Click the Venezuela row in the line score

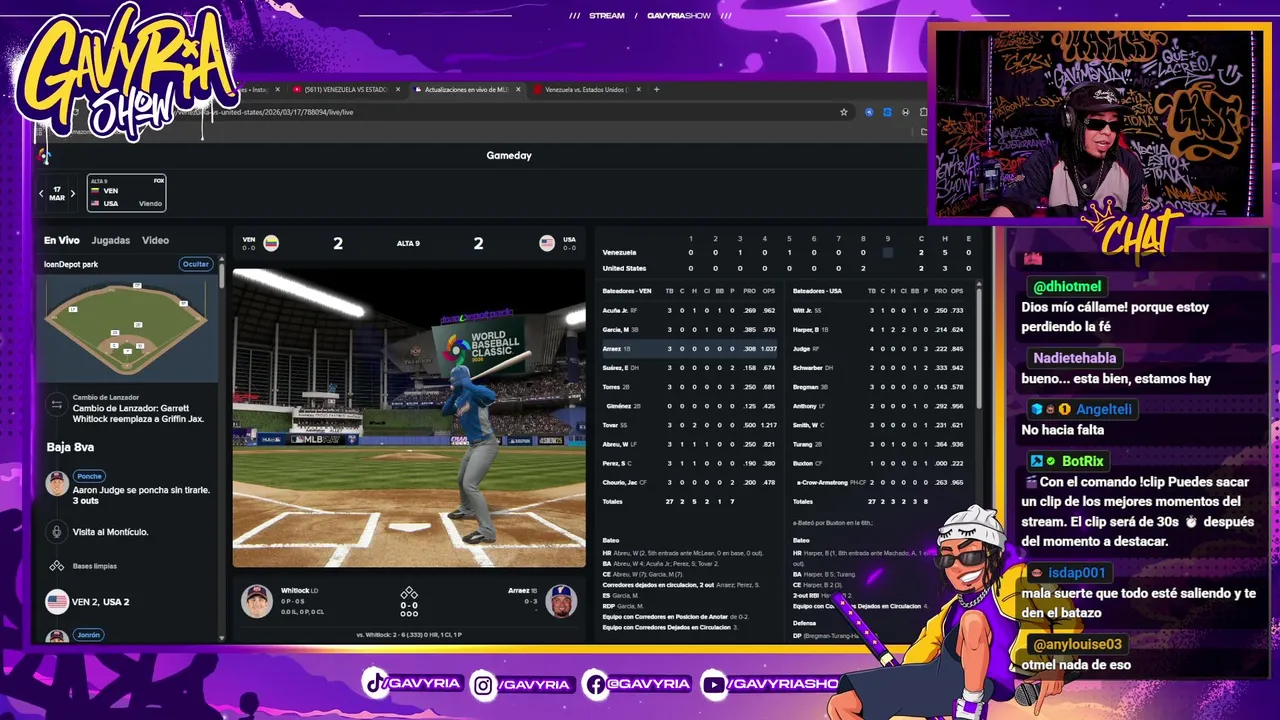tap(787, 253)
